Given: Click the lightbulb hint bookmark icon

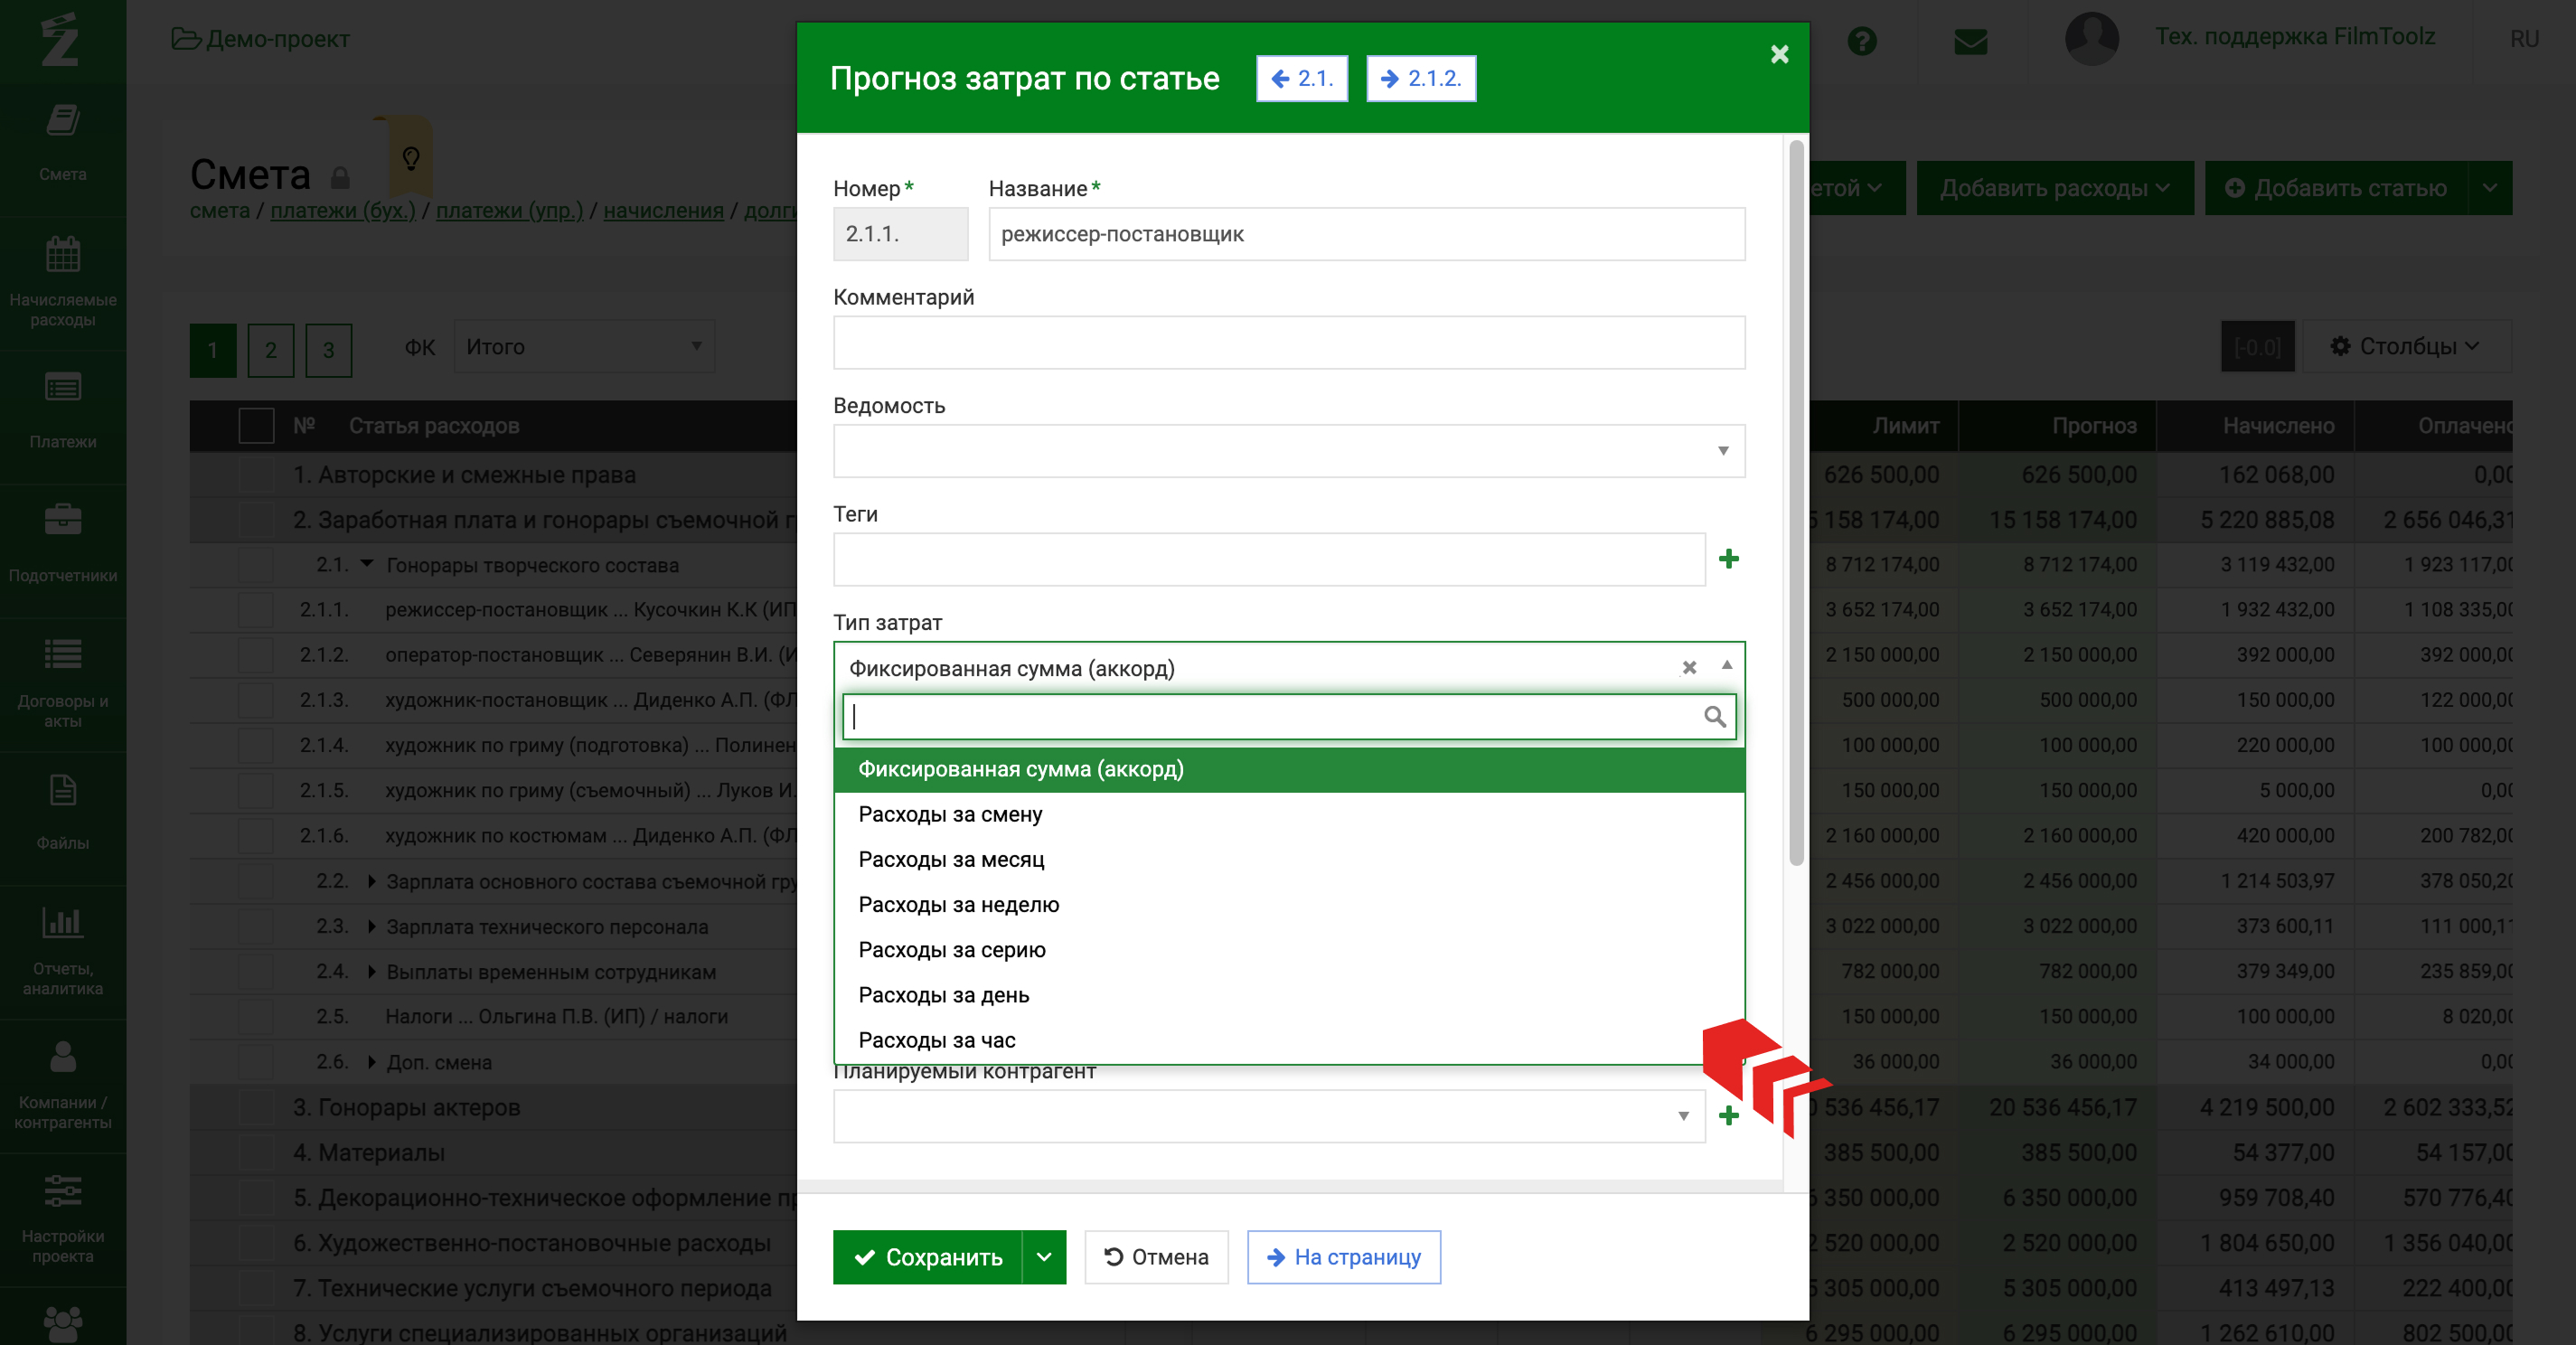Looking at the screenshot, I should point(410,157).
